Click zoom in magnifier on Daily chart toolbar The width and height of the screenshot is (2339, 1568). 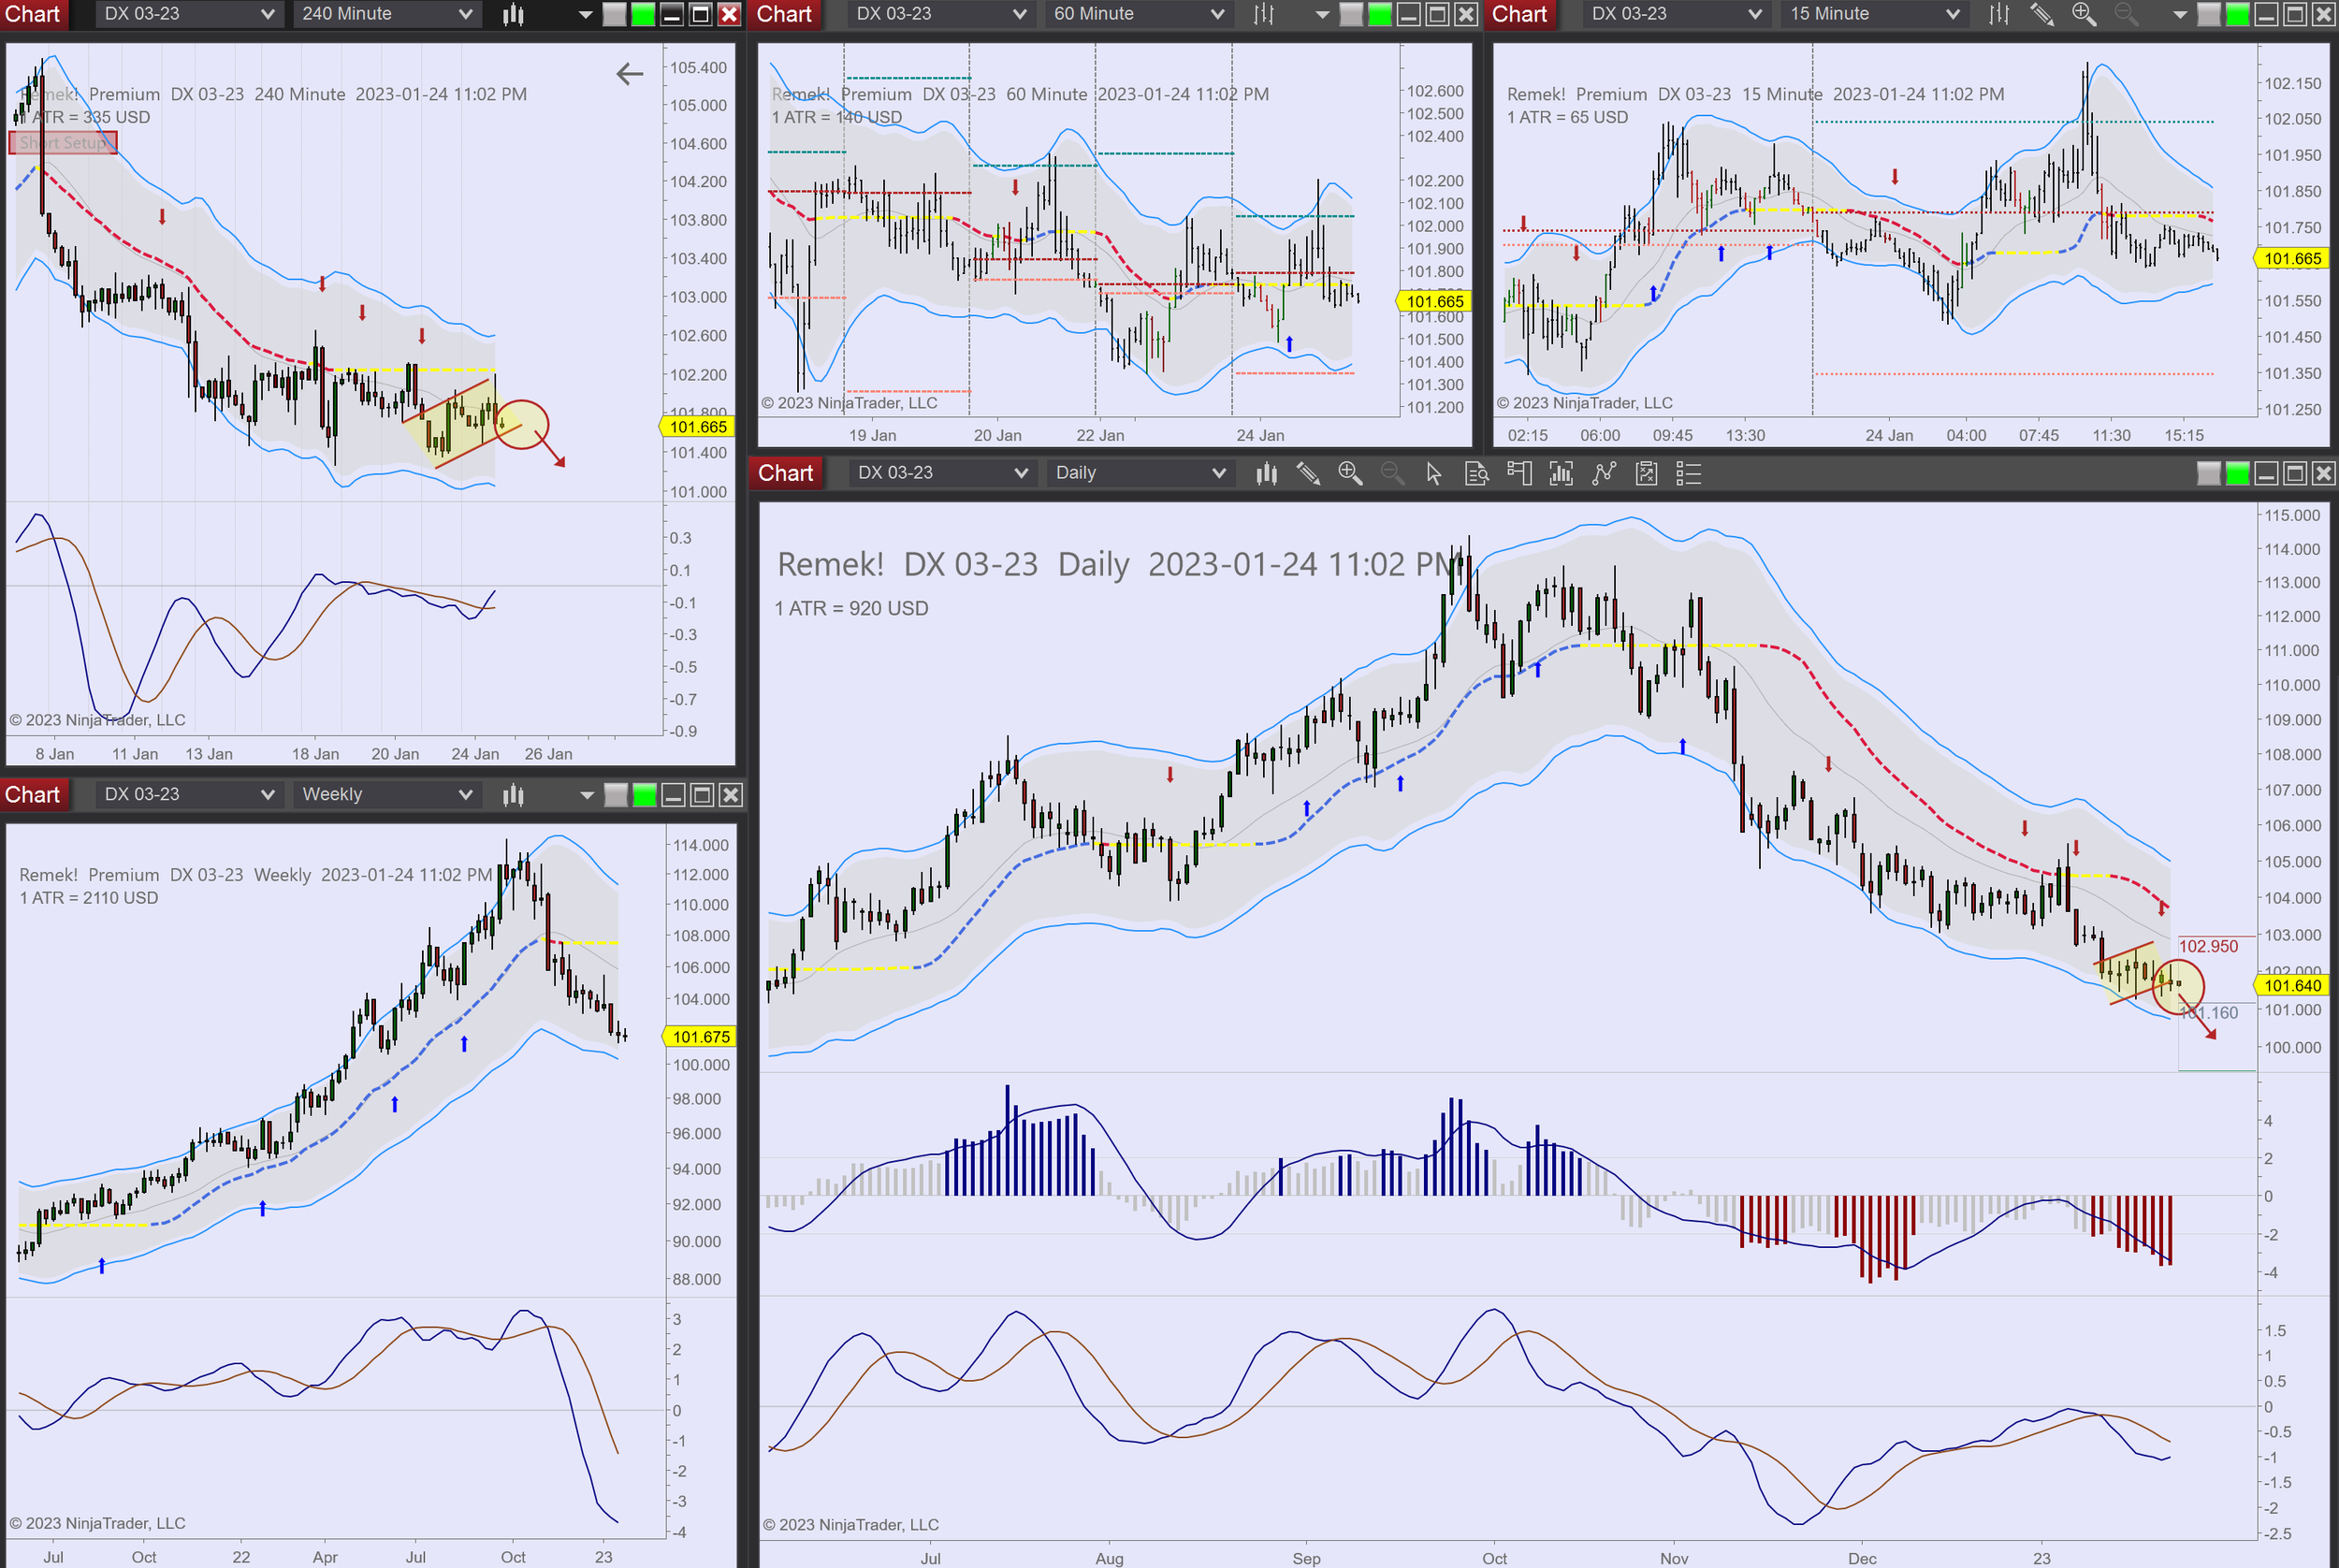coord(1349,473)
